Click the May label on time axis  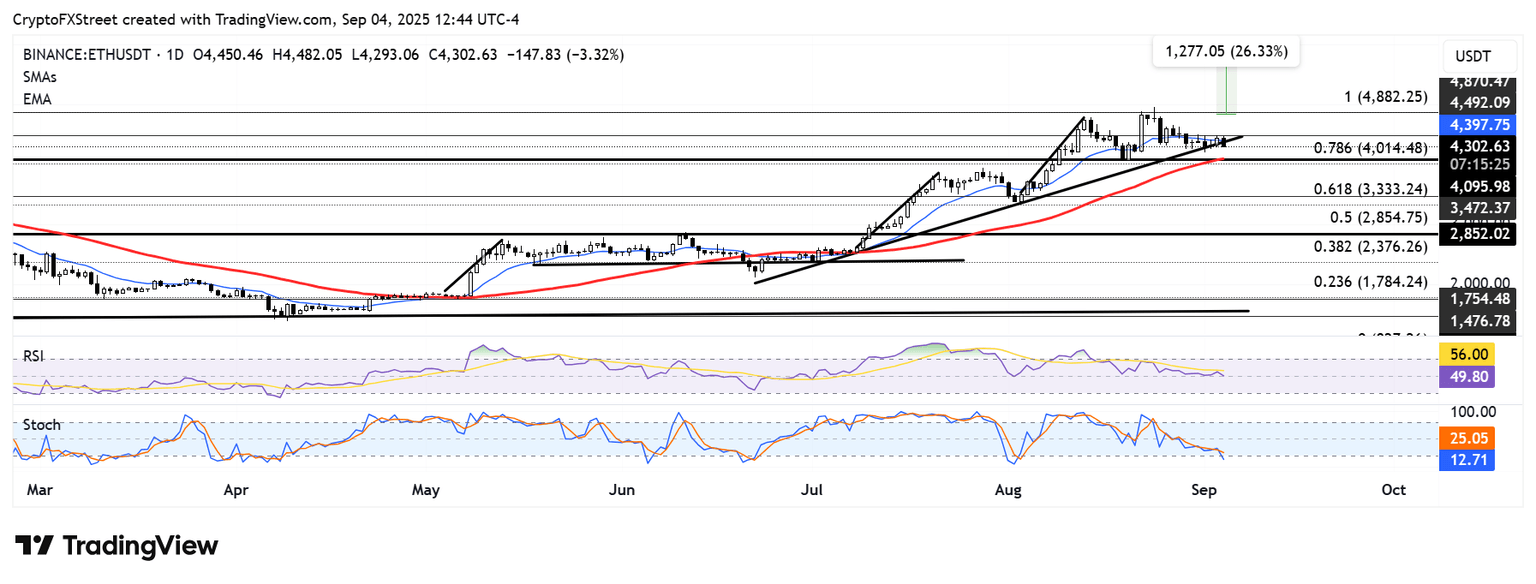pos(426,490)
